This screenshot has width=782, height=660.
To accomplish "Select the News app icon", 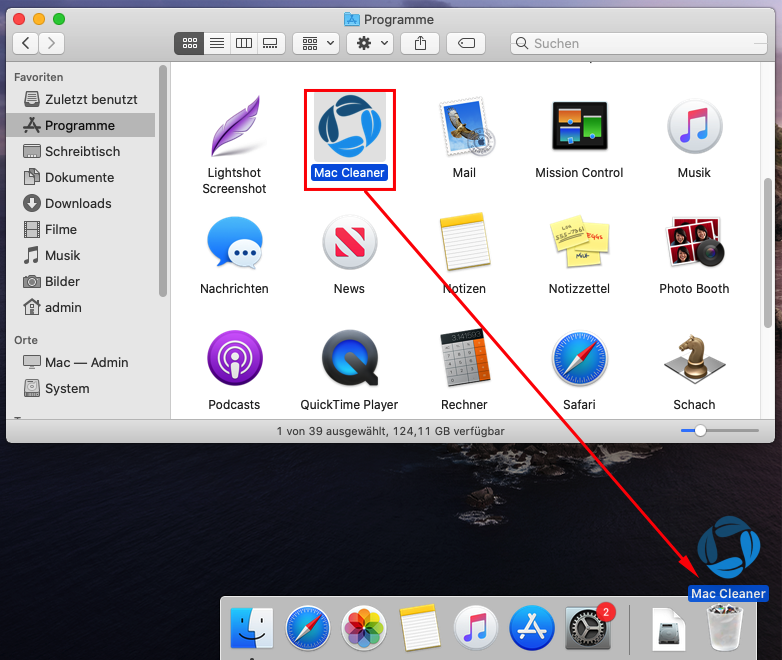I will click(350, 242).
